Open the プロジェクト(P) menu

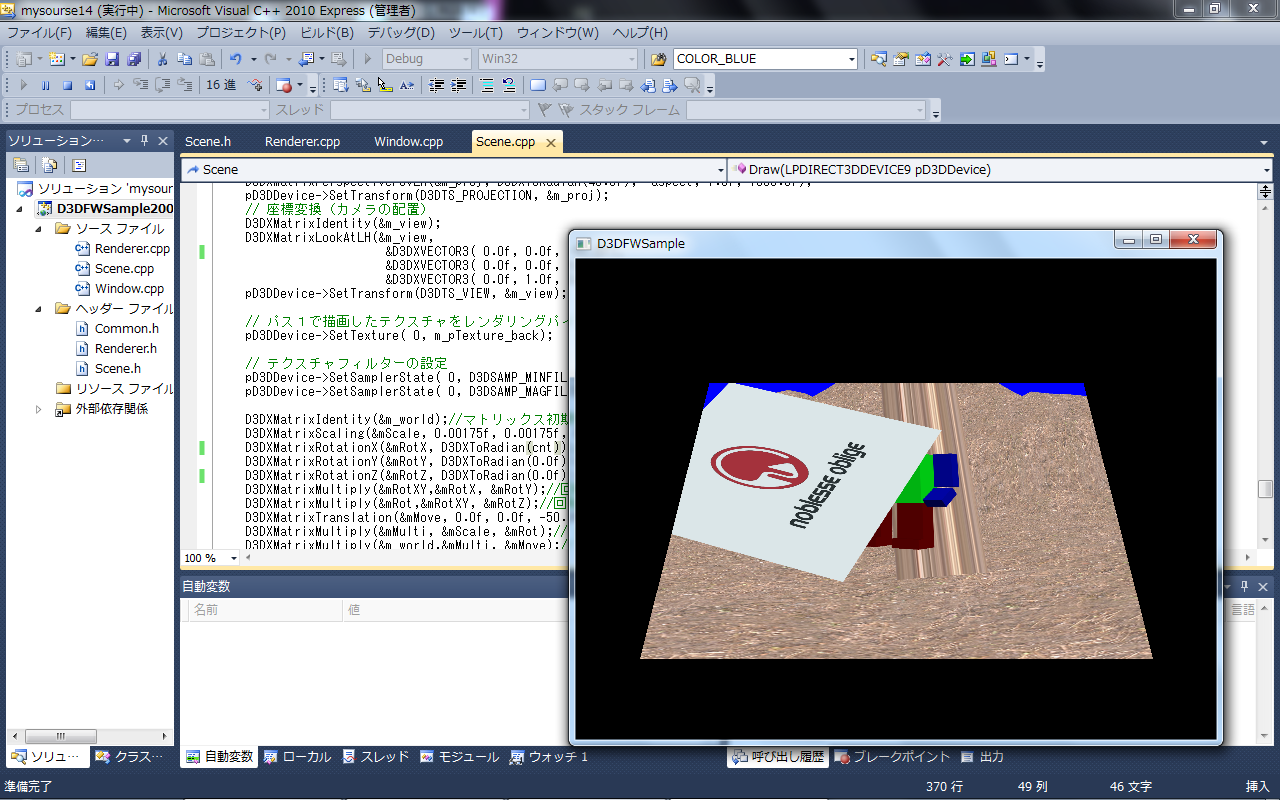click(x=242, y=33)
